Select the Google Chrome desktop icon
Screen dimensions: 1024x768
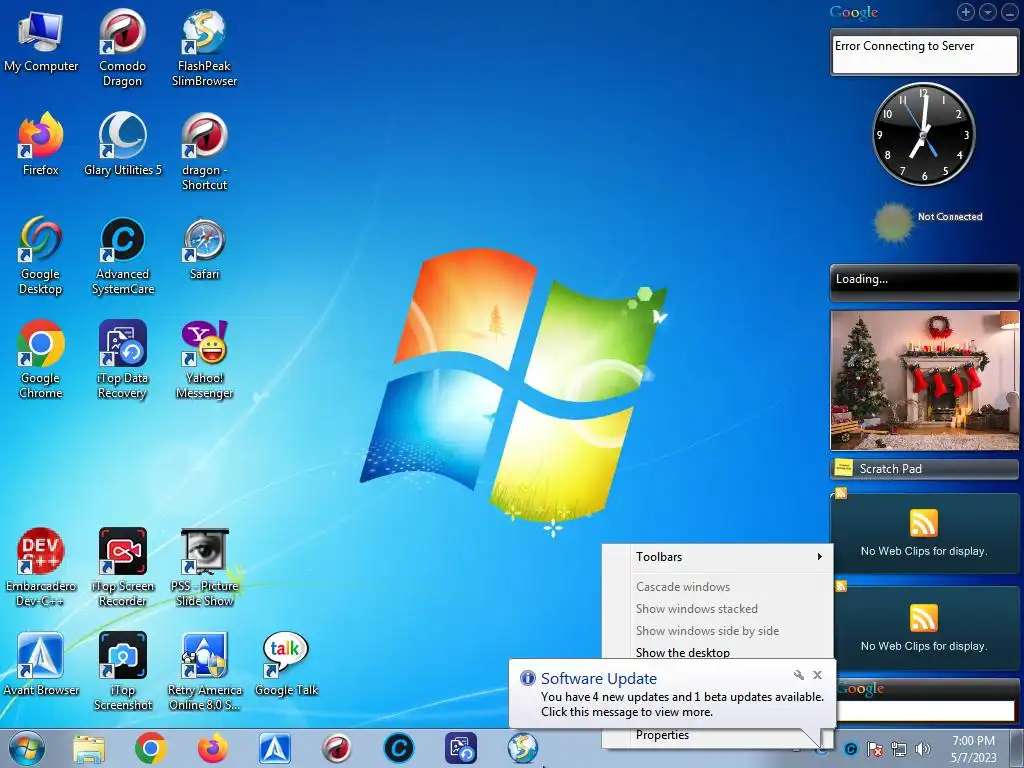click(40, 359)
